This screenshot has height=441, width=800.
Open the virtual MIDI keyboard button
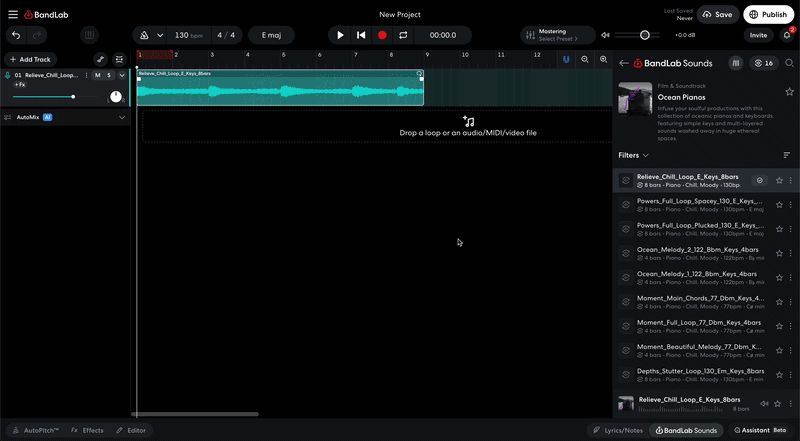pyautogui.click(x=89, y=35)
